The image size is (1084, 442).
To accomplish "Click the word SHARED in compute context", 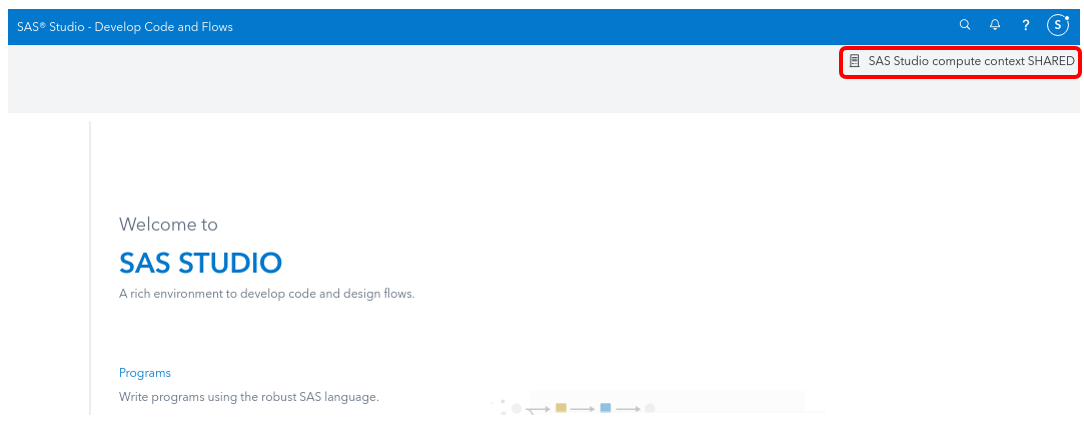I will (x=1051, y=61).
